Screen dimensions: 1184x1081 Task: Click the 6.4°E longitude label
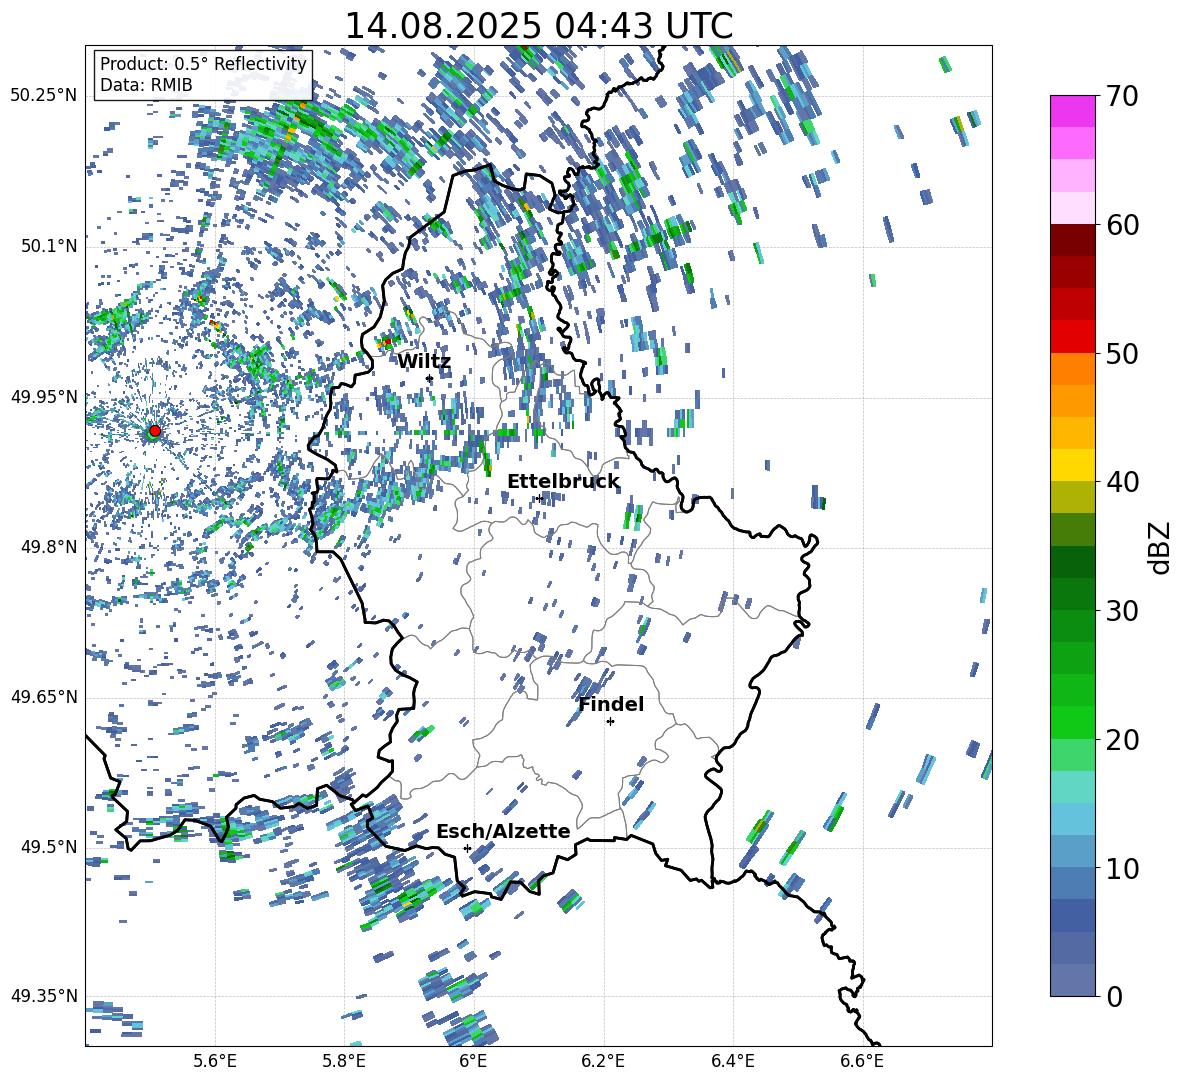coord(732,1061)
